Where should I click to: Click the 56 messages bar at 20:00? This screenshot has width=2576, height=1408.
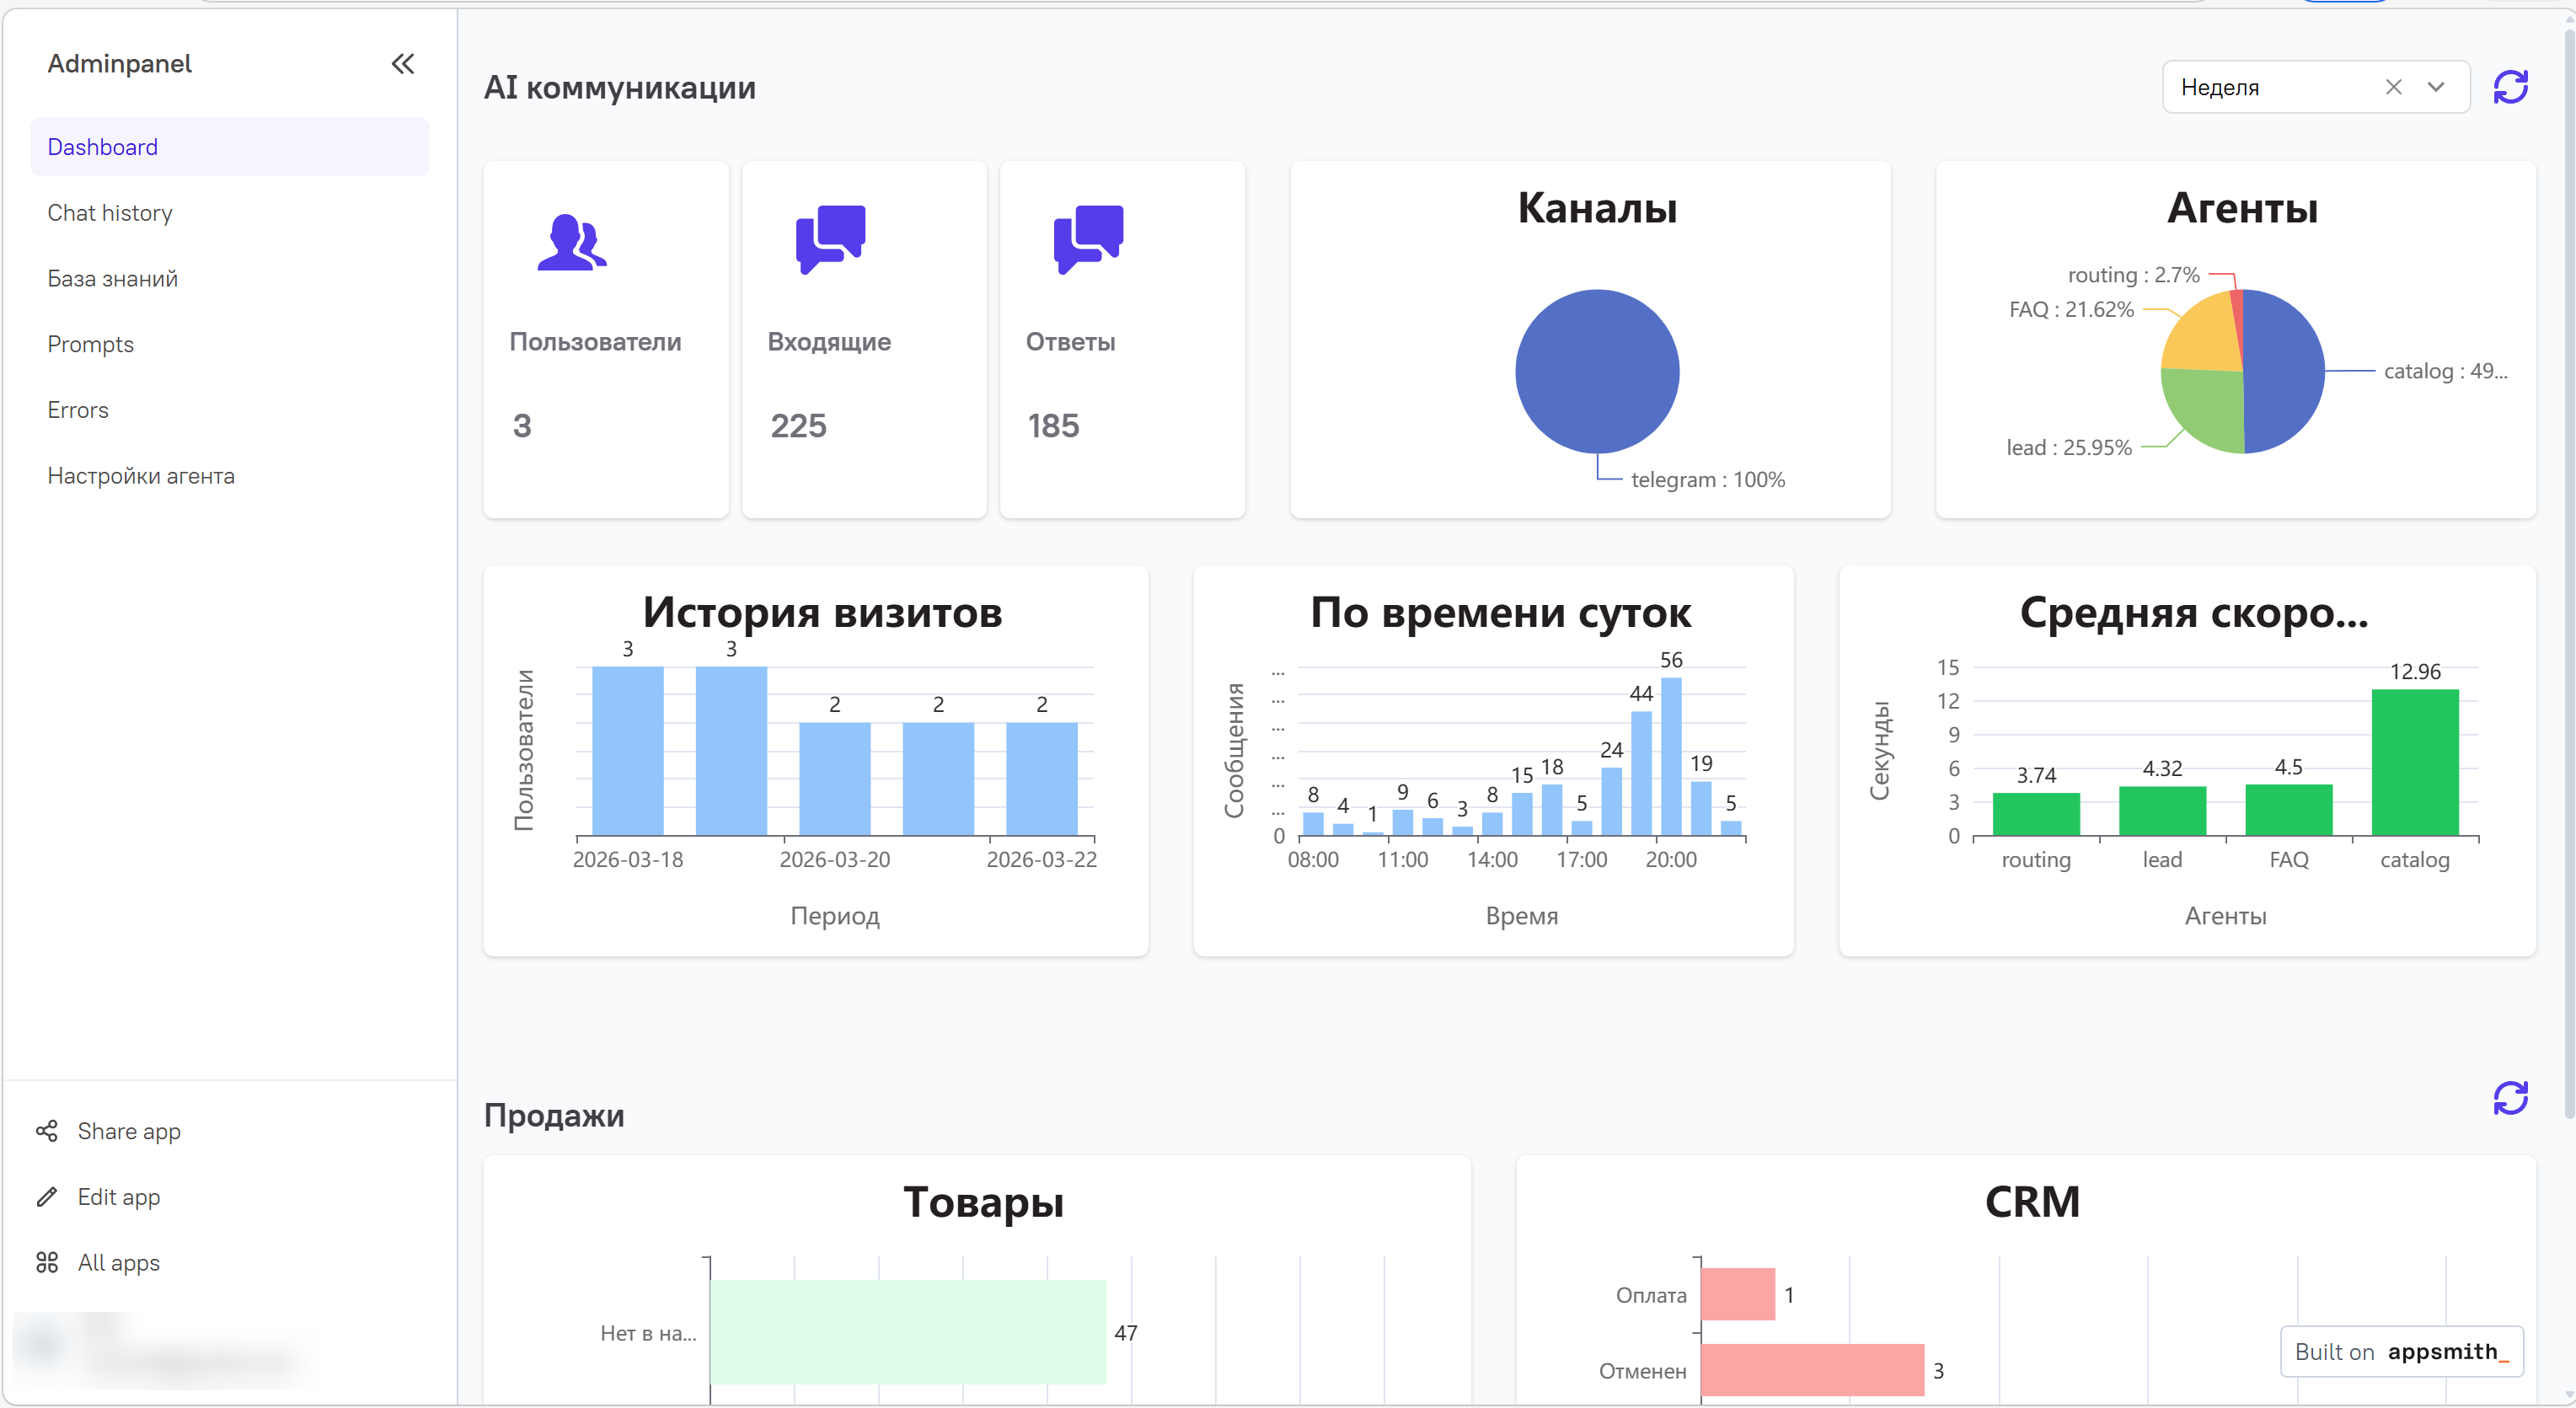click(x=1670, y=757)
